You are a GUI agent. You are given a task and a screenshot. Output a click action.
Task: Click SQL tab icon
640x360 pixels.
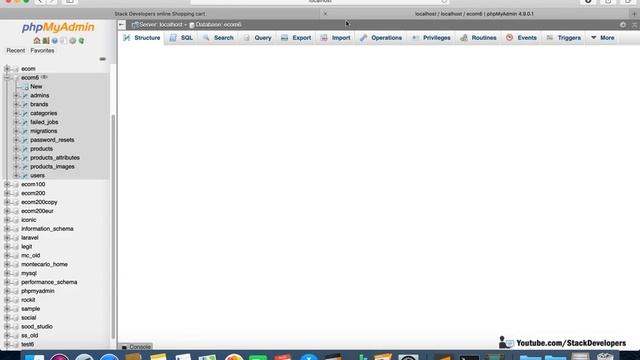point(173,38)
